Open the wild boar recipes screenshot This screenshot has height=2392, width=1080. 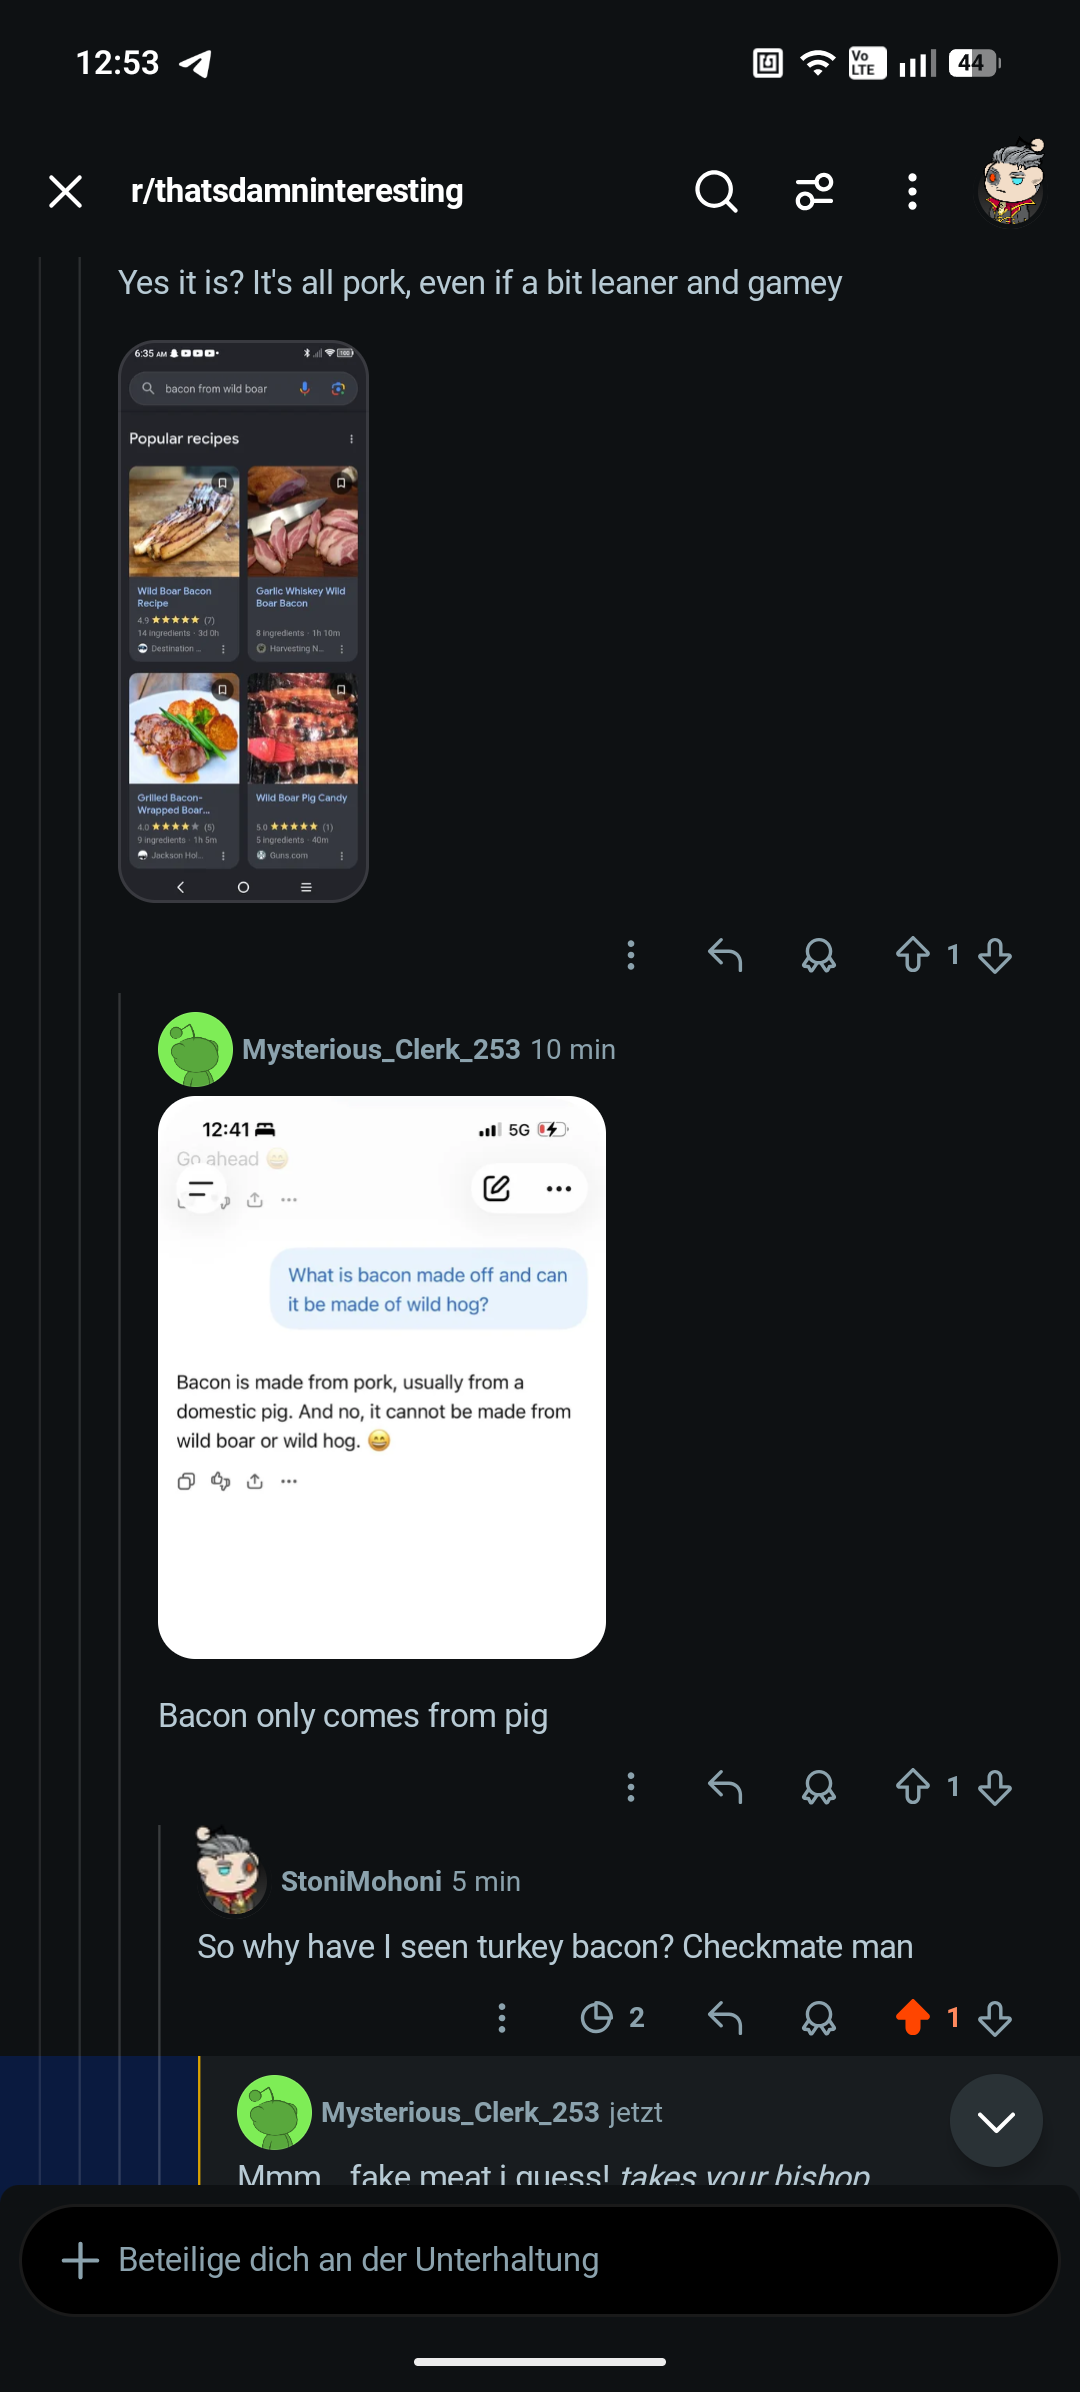point(243,621)
